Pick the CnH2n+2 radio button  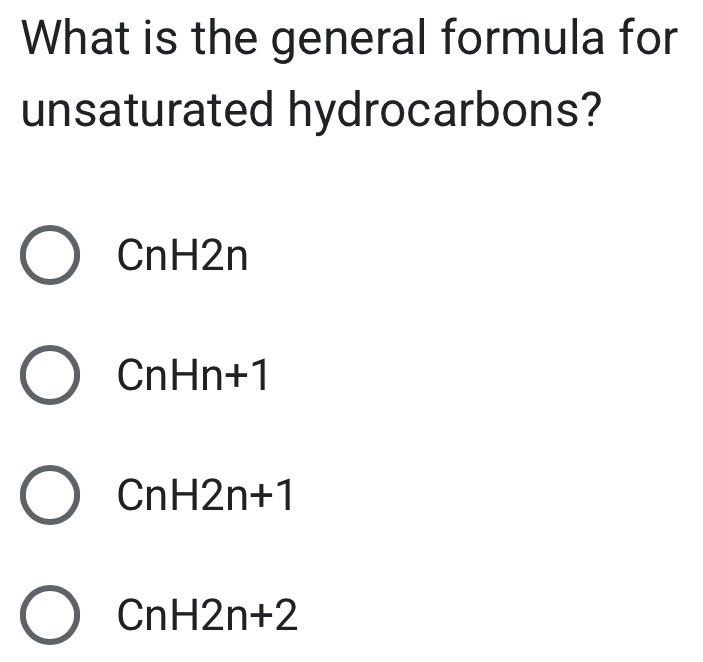(50, 615)
